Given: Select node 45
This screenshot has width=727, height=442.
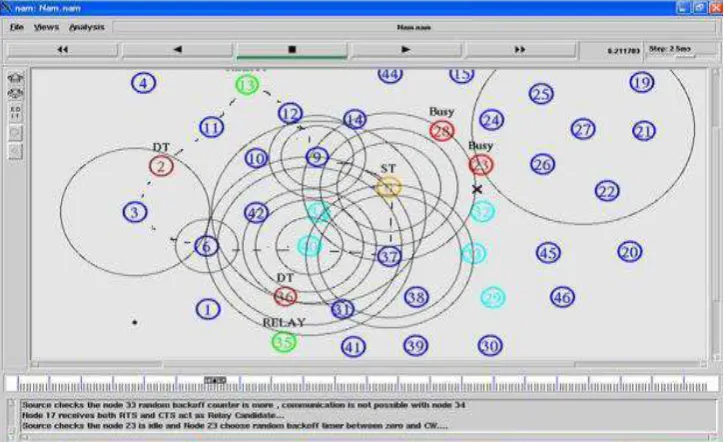Looking at the screenshot, I should pyautogui.click(x=548, y=253).
